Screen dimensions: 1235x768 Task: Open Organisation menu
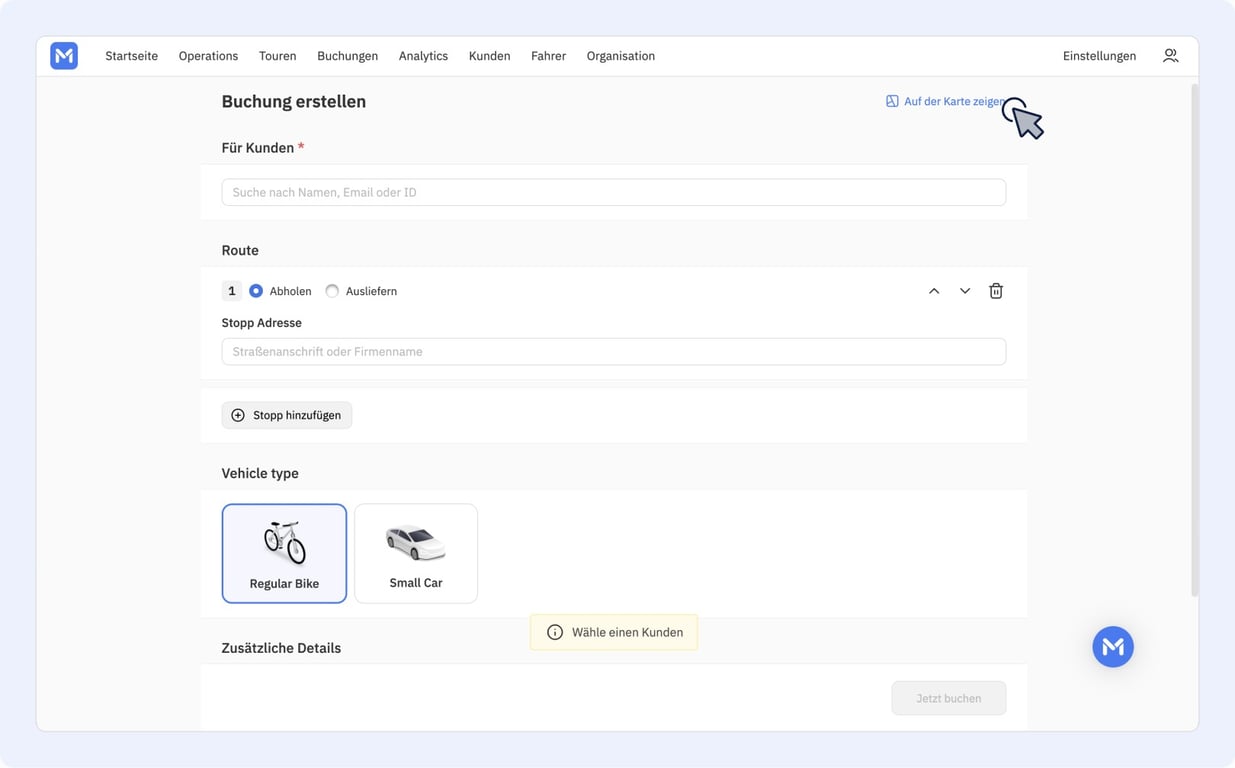(x=621, y=56)
